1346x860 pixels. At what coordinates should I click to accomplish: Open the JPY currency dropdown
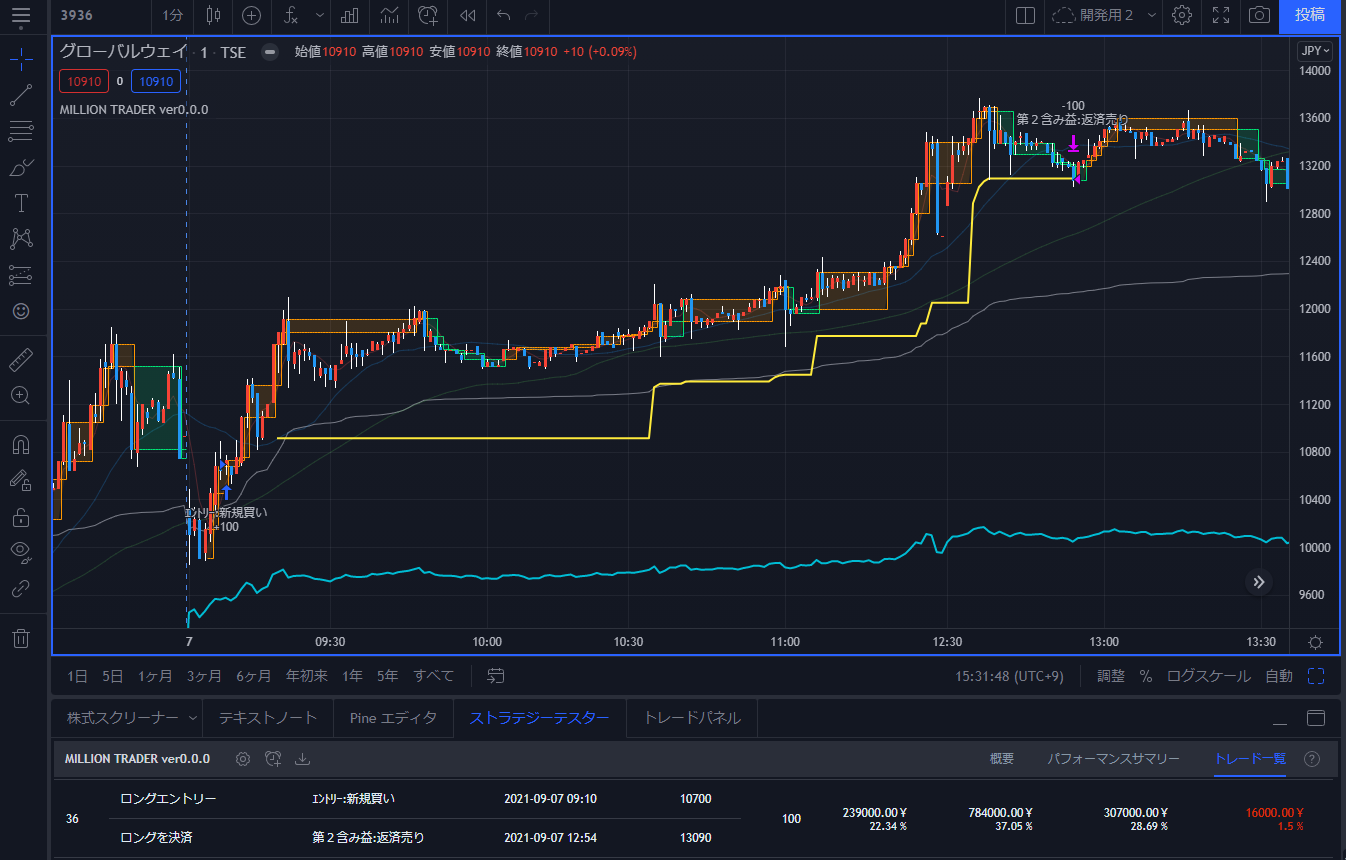pos(1314,51)
